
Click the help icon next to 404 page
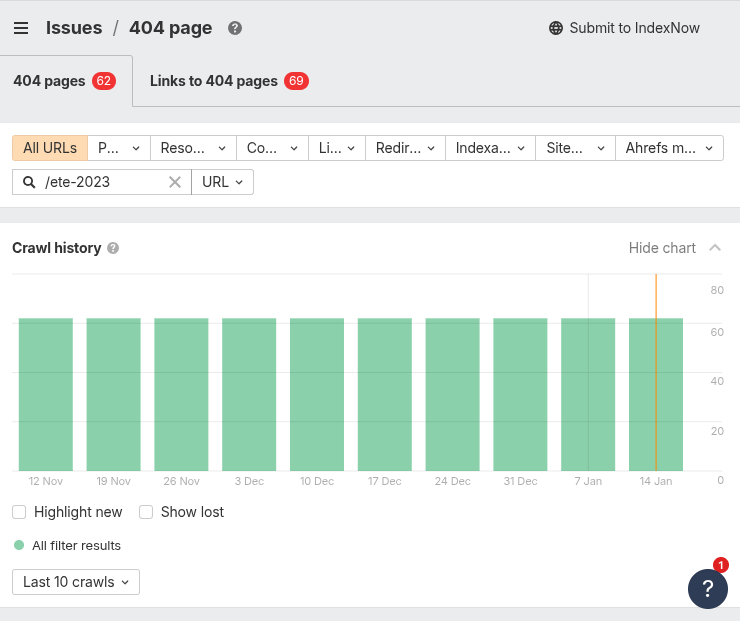click(235, 28)
